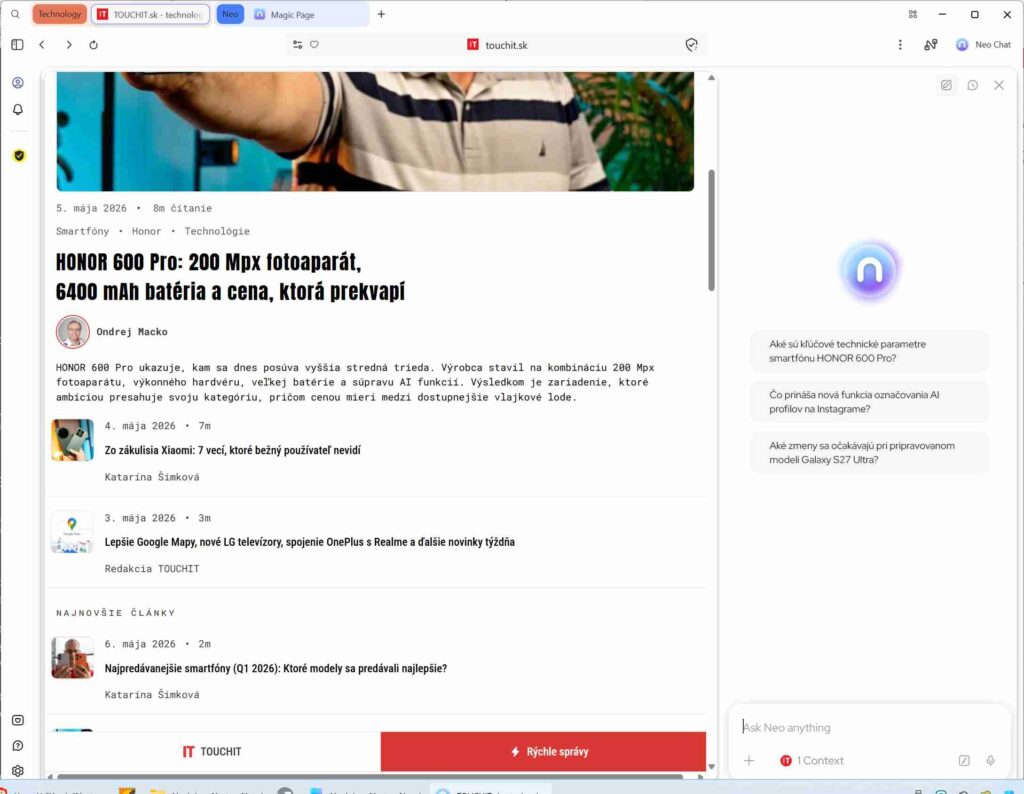Viewport: 1024px width, 794px height.
Task: Open site settings icon in address bar
Action: (x=297, y=44)
